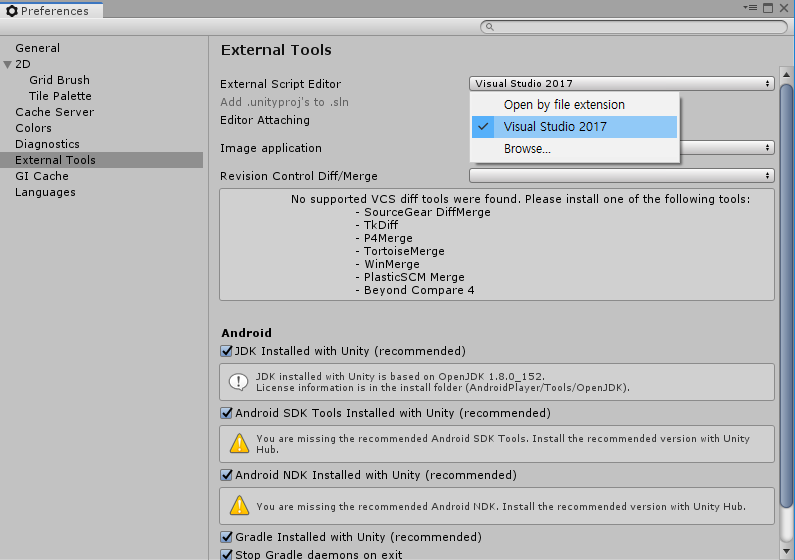The width and height of the screenshot is (795, 560).
Task: Click the vertical scrollbar thumb
Action: click(x=786, y=295)
